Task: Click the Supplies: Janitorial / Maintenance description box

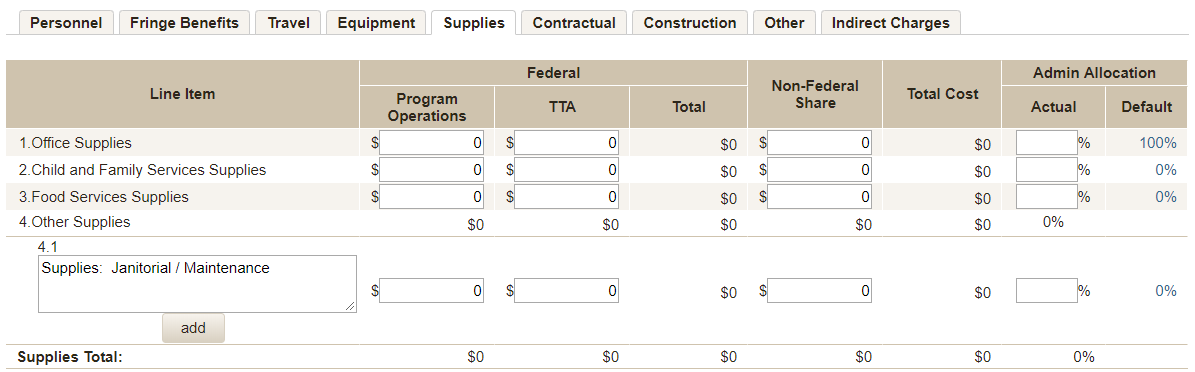Action: pyautogui.click(x=197, y=284)
